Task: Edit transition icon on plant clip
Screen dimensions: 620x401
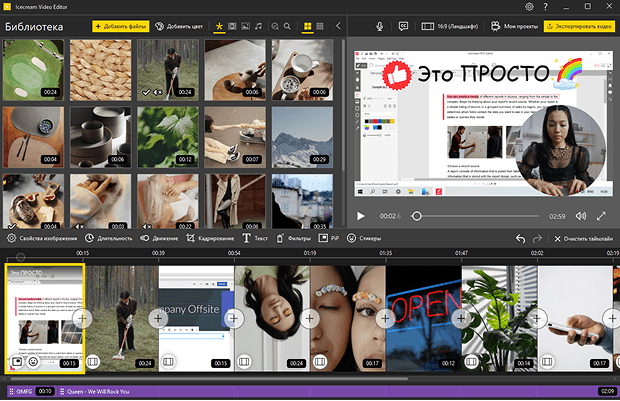Action: pos(471,361)
